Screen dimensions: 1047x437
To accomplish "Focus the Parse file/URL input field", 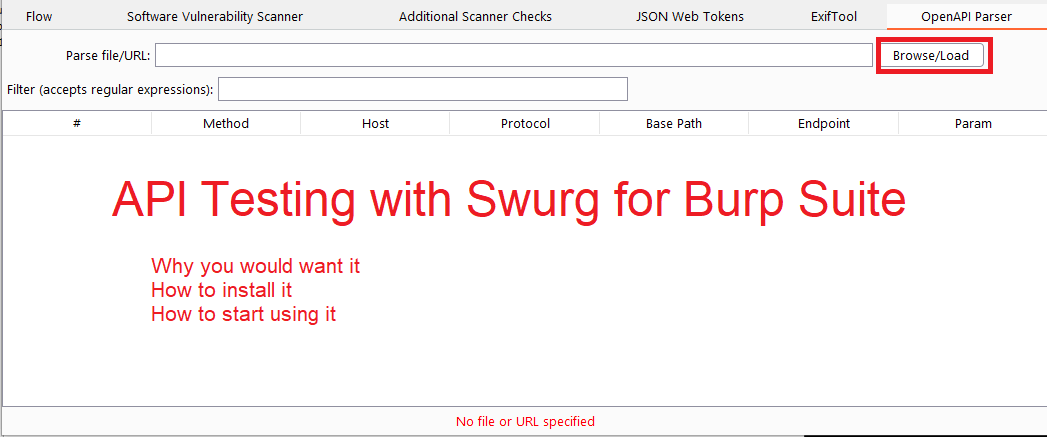I will tap(513, 55).
